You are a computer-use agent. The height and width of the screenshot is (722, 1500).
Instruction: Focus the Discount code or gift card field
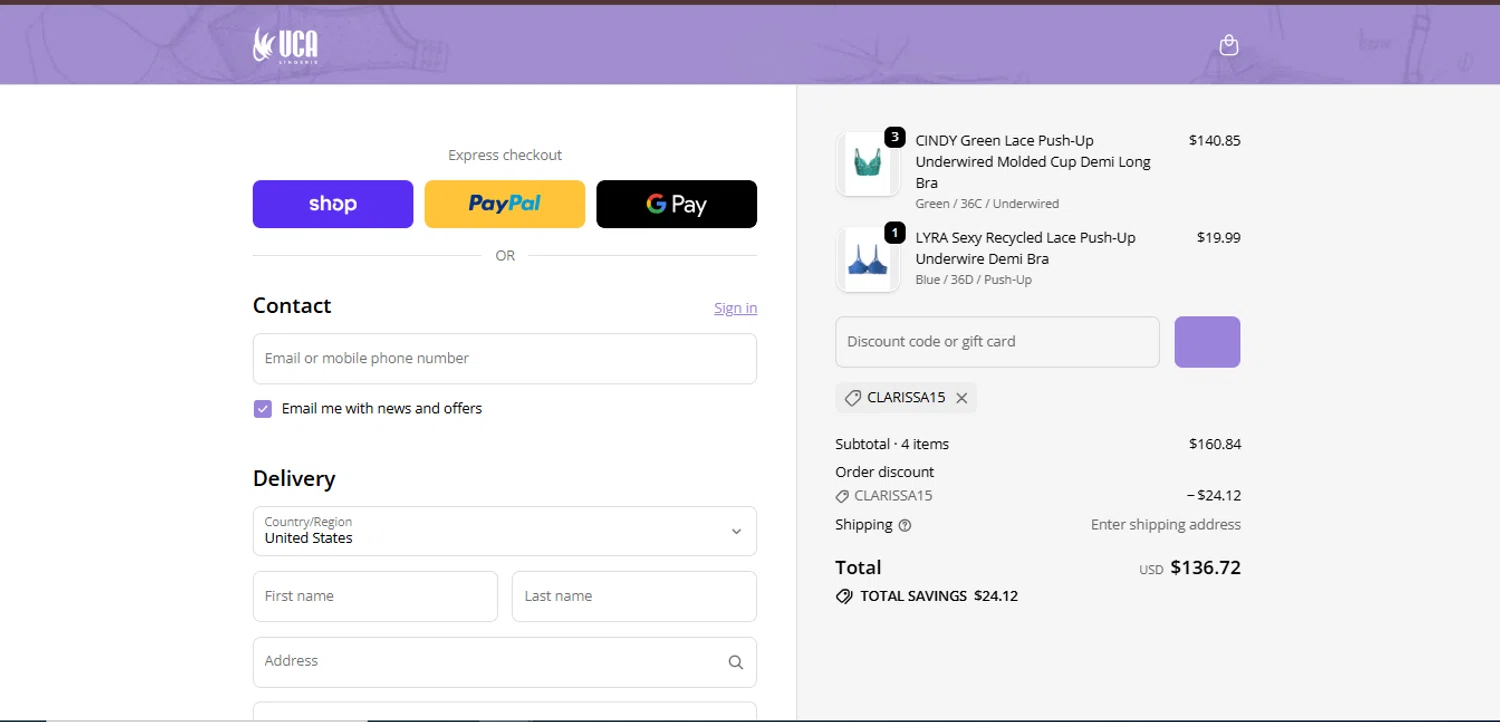997,342
